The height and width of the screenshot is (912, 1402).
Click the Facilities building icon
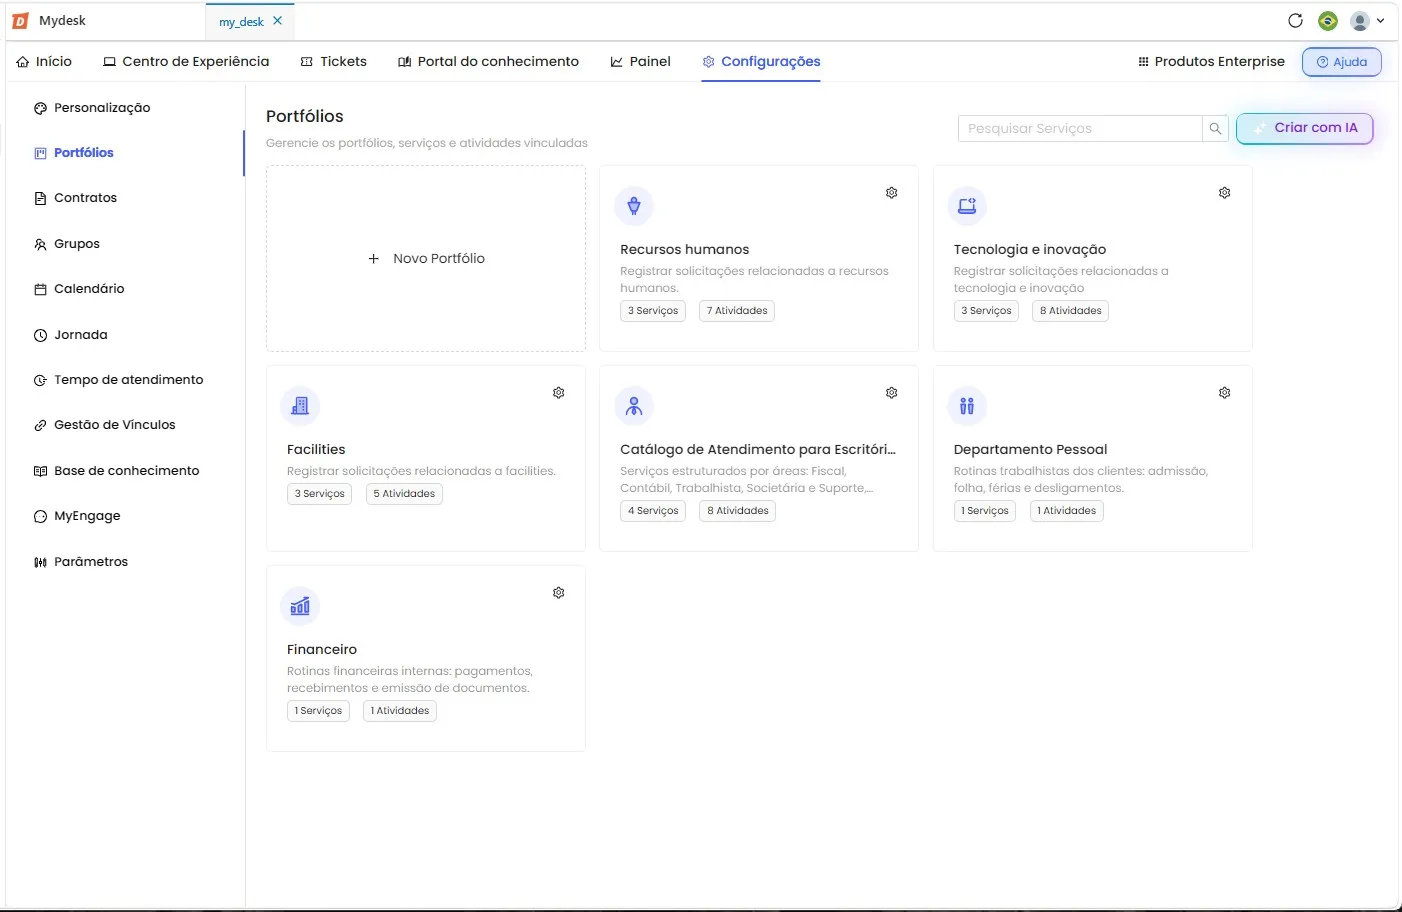click(300, 406)
